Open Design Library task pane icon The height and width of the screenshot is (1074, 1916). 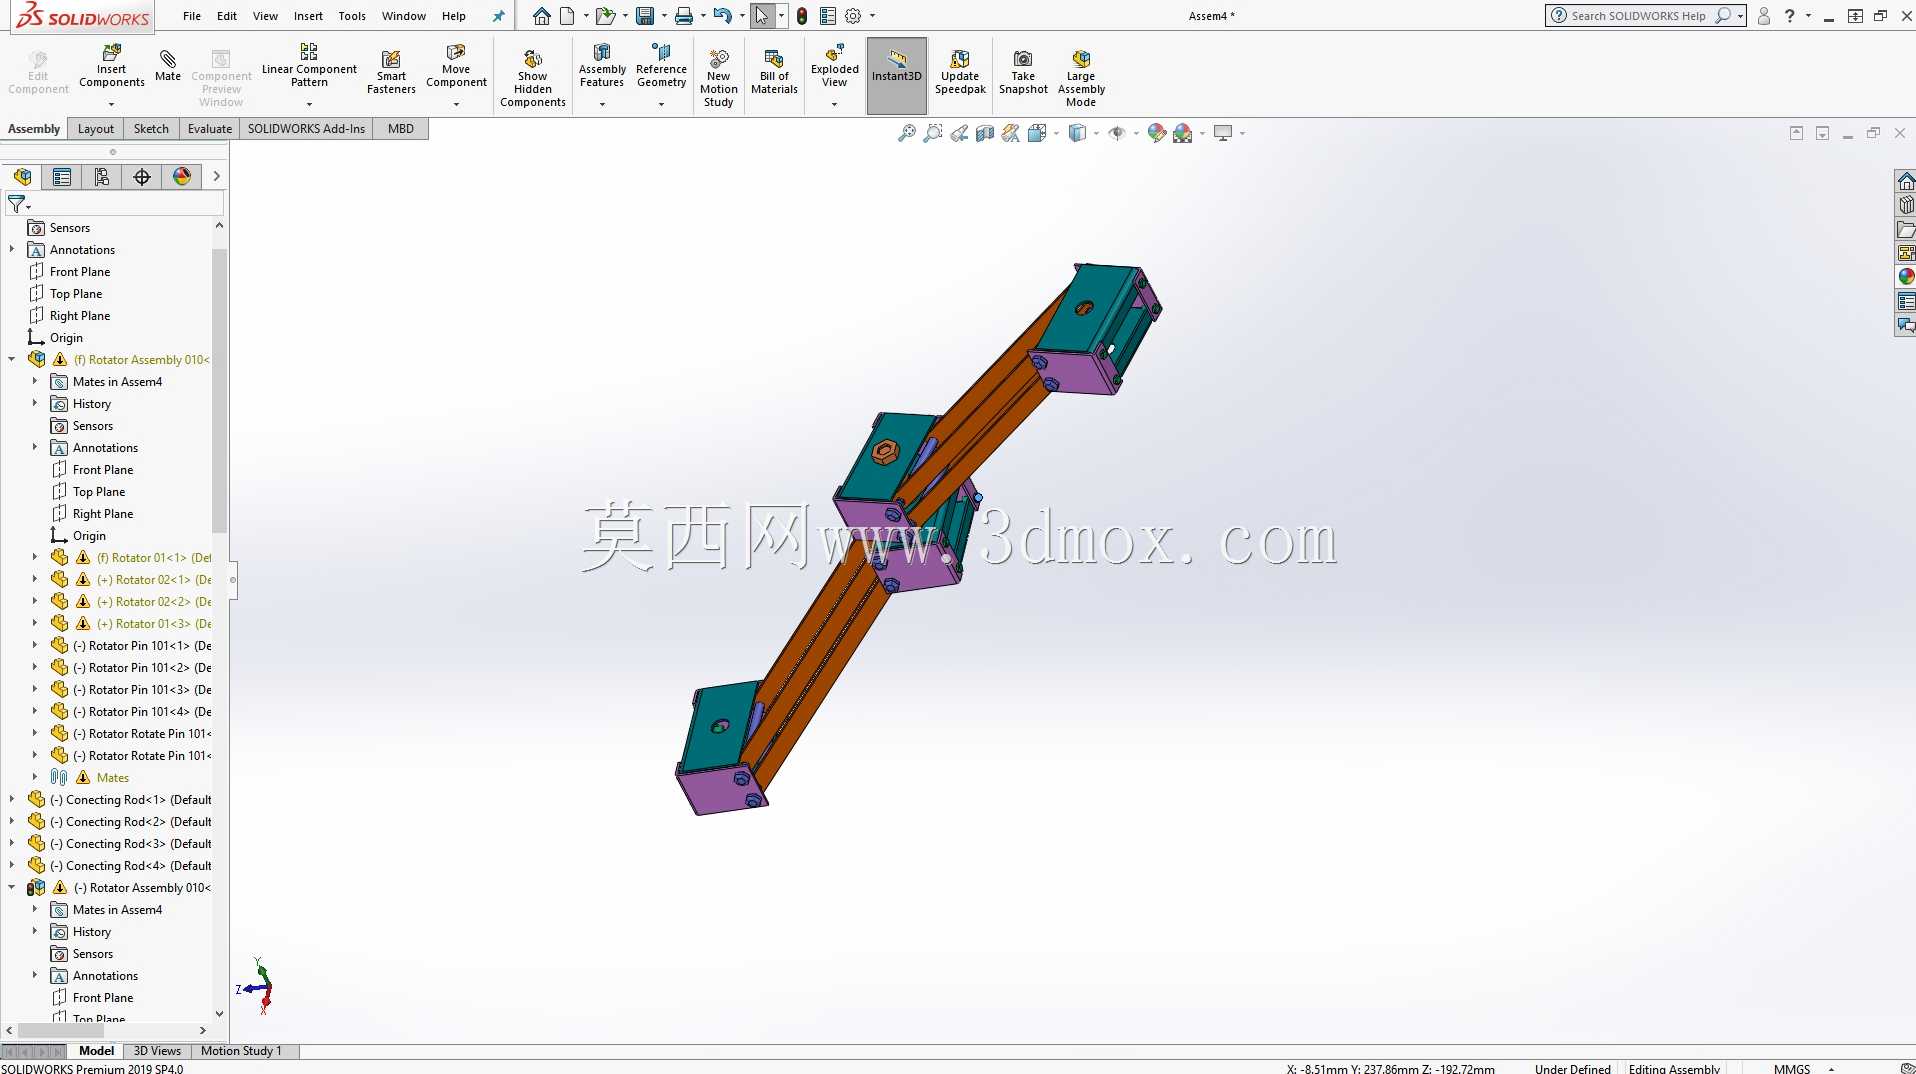point(1905,205)
